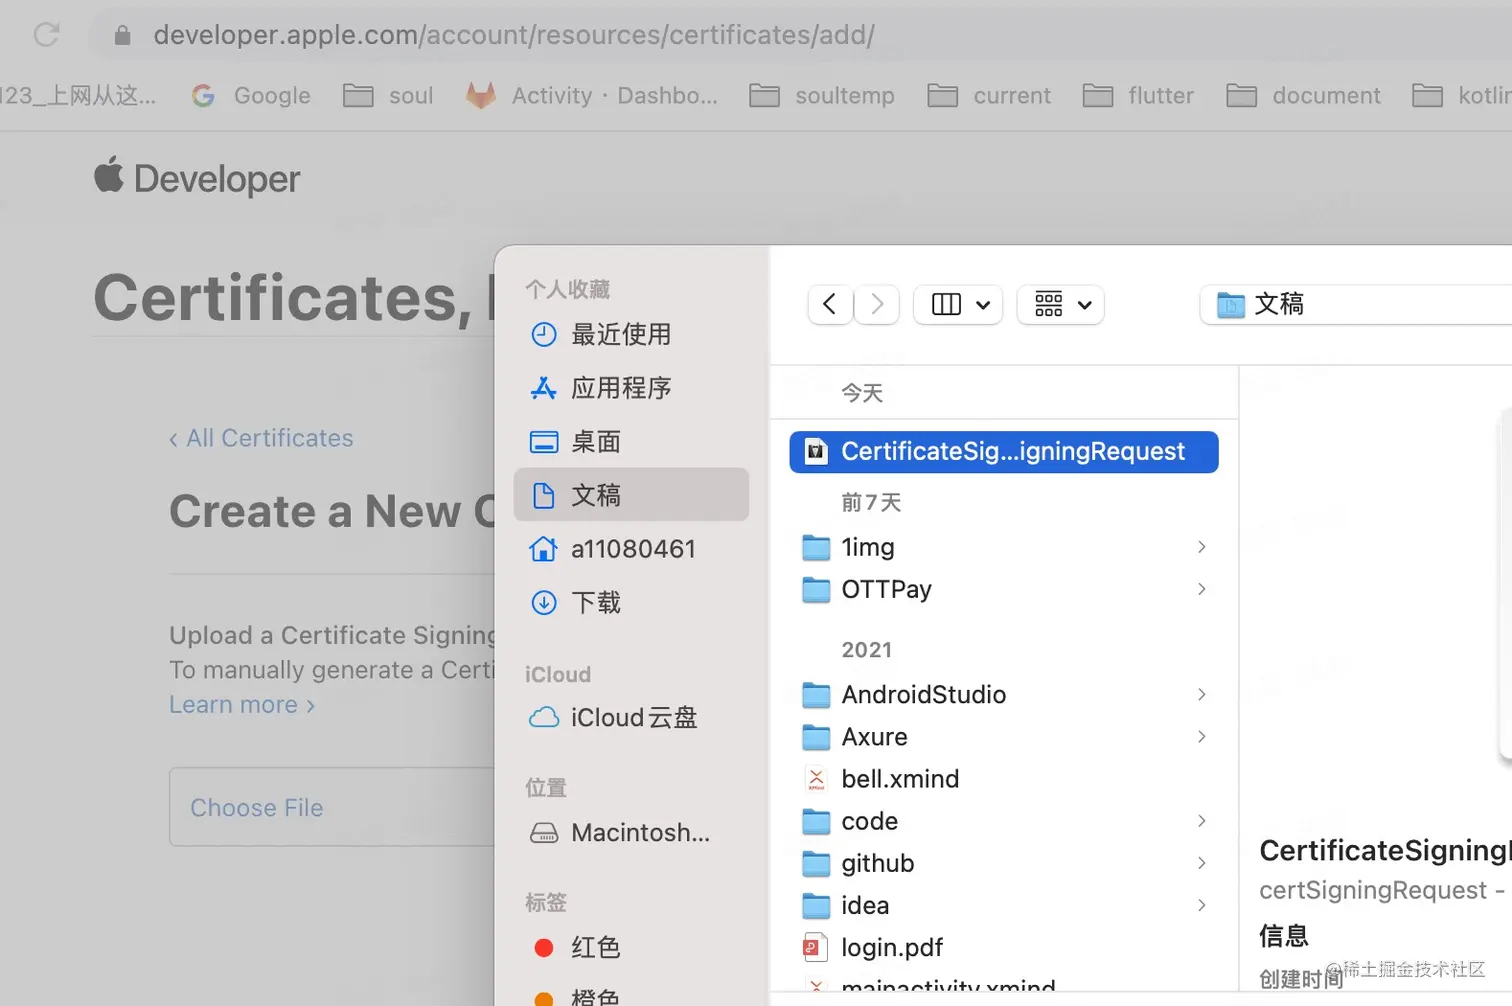Expand the 1img folder chevron

pos(1202,547)
